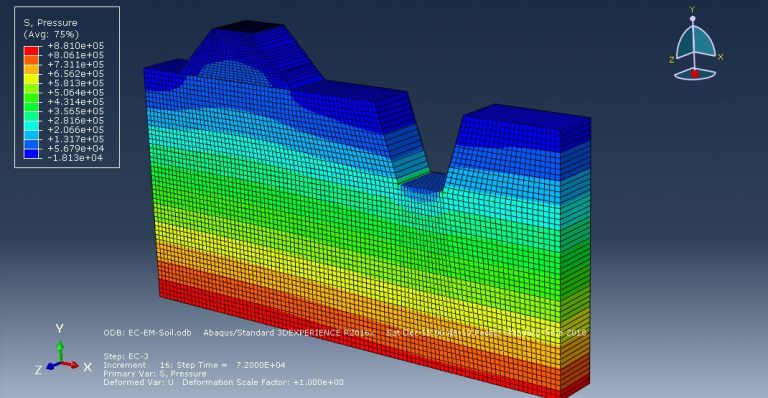768x398 pixels.
Task: Click the Y axis handle of view compass
Action: pos(693,19)
